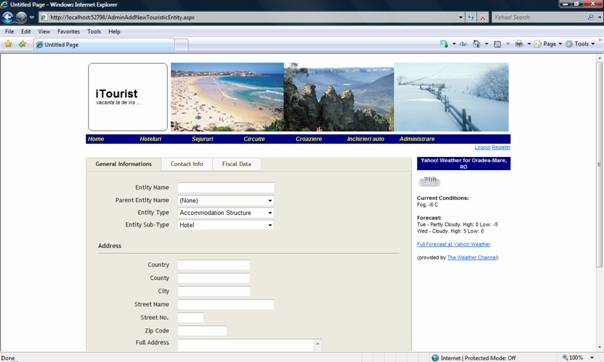604x362 pixels.
Task: Open the Tools gear command button
Action: [580, 44]
